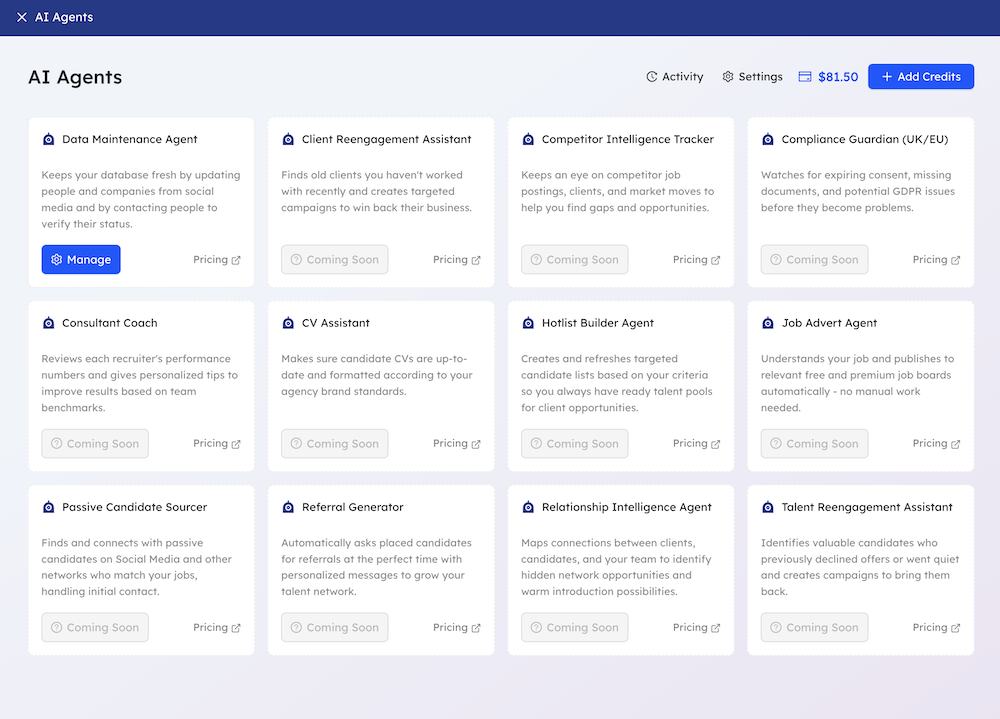Open AI Agents Settings
Screen dimensions: 1000x719
[x=752, y=77]
